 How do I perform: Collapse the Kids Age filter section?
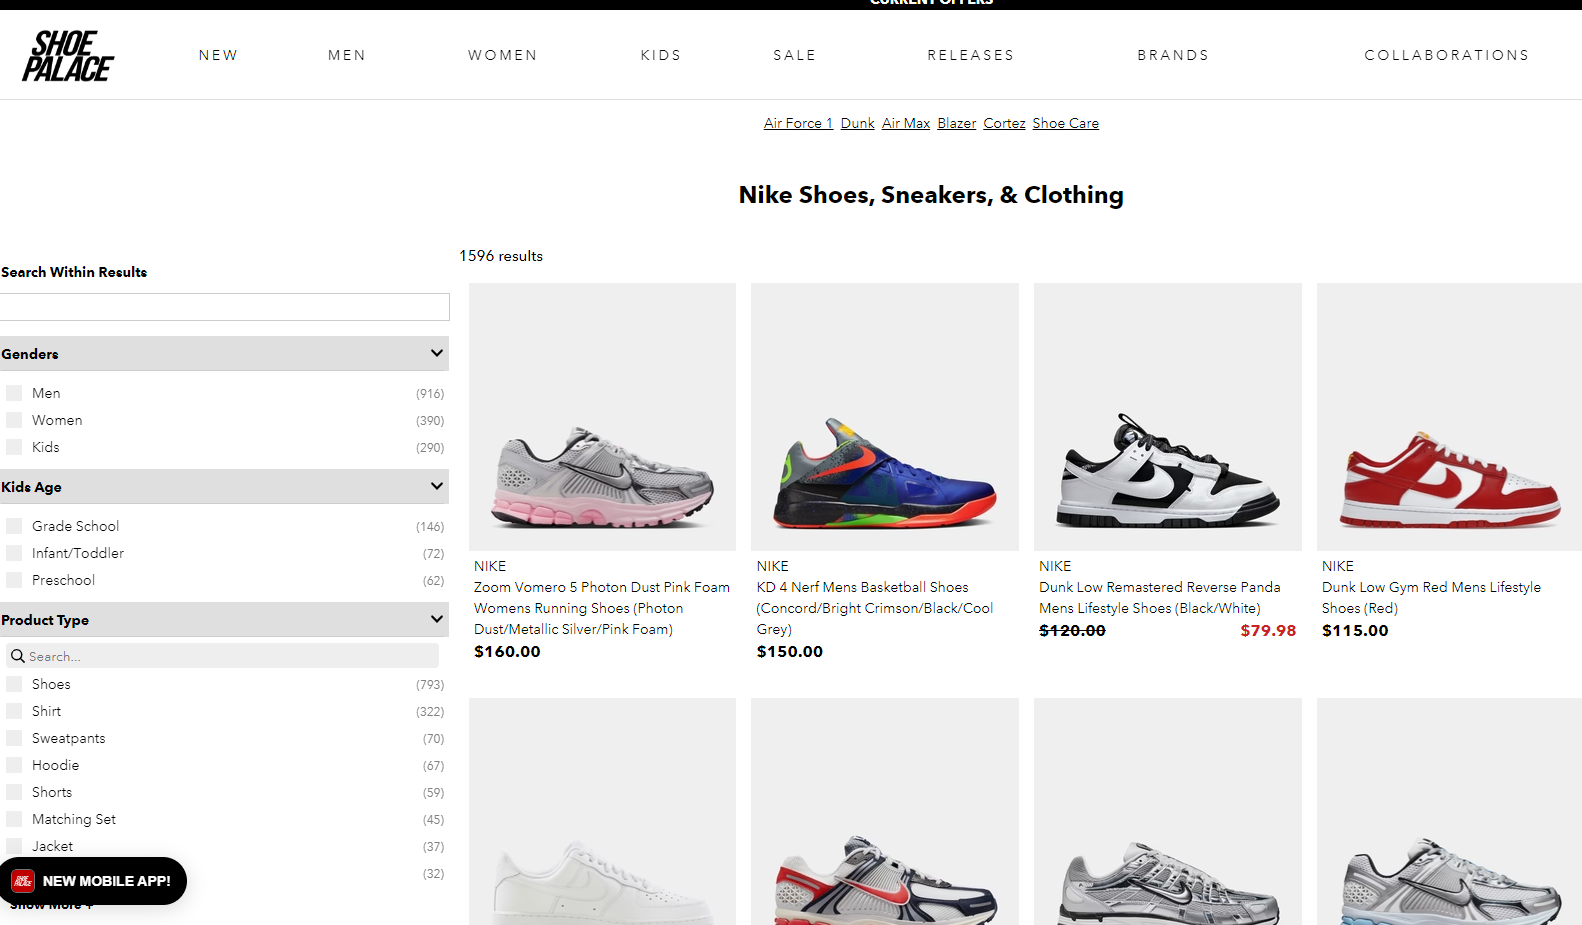coord(436,486)
